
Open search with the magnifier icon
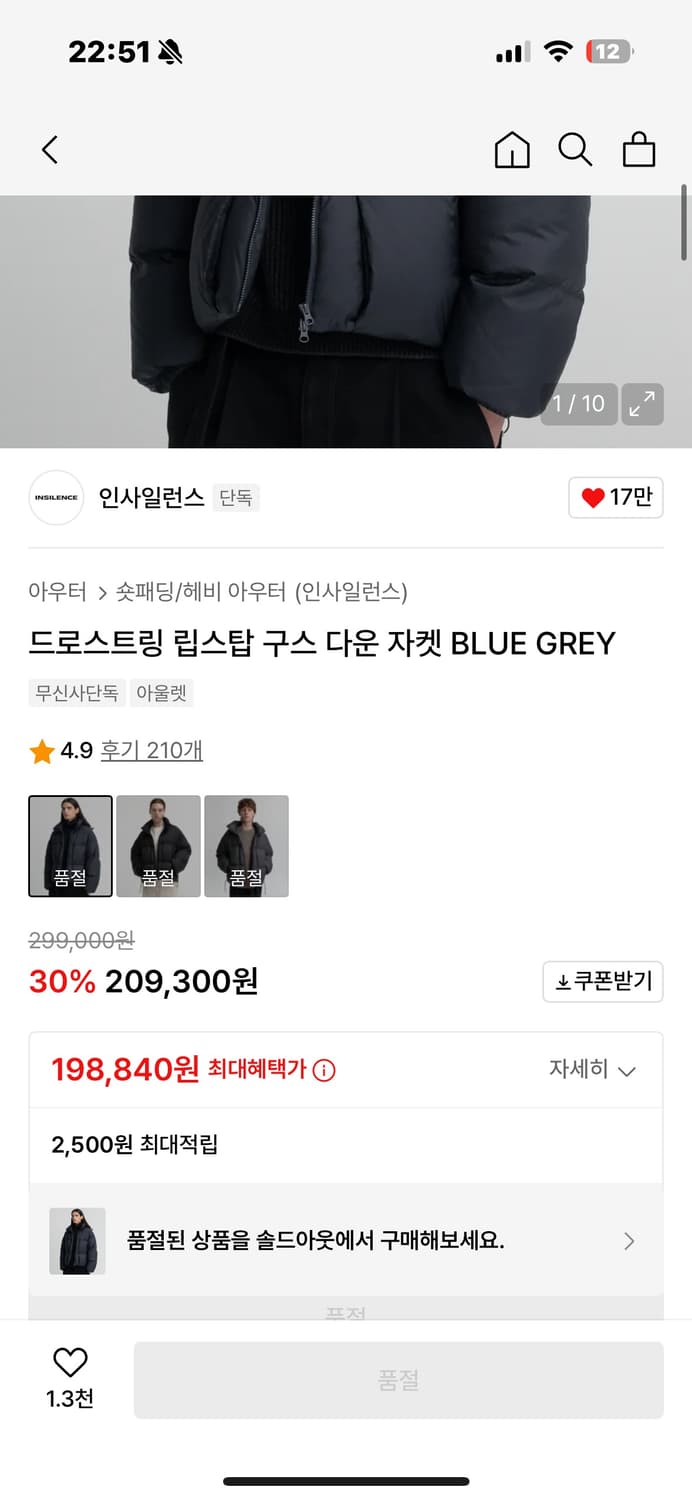point(575,149)
